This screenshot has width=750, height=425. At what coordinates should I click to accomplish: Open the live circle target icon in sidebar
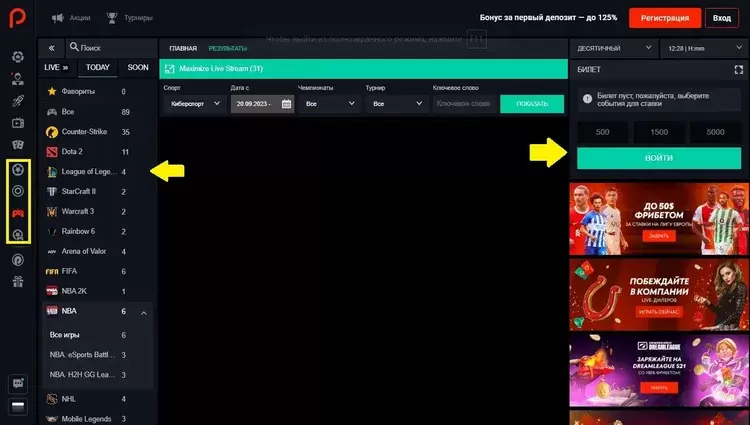tap(18, 191)
